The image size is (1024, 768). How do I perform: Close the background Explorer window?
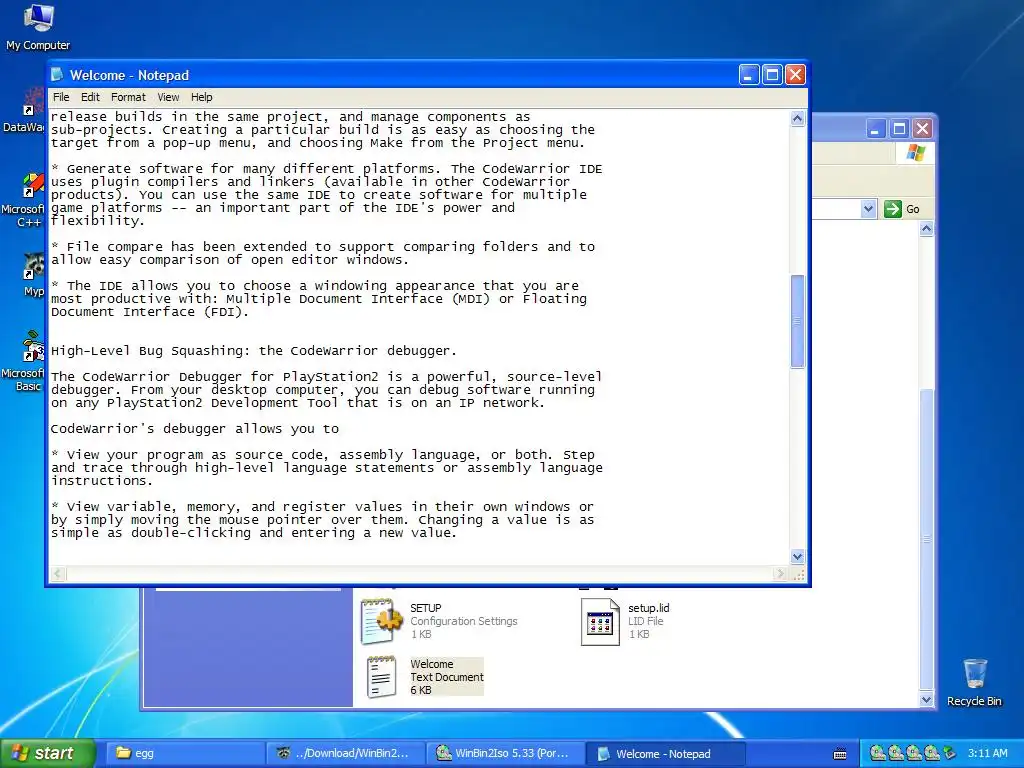(x=922, y=129)
